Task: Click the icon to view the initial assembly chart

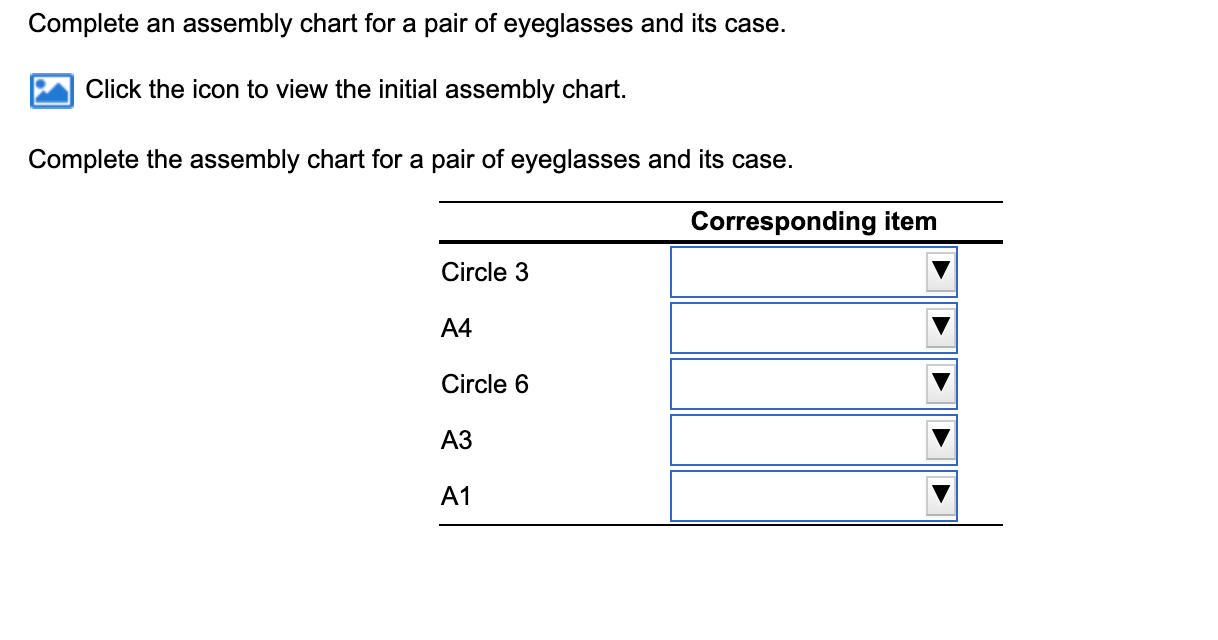Action: (52, 90)
